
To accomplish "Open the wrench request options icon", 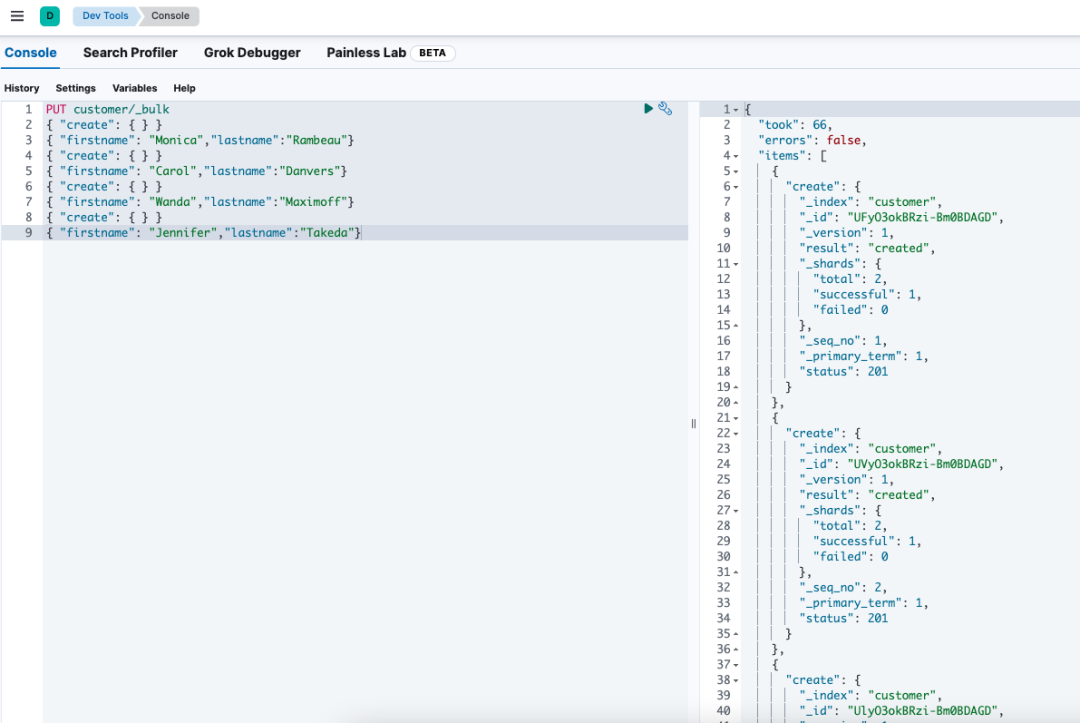I will [x=665, y=108].
